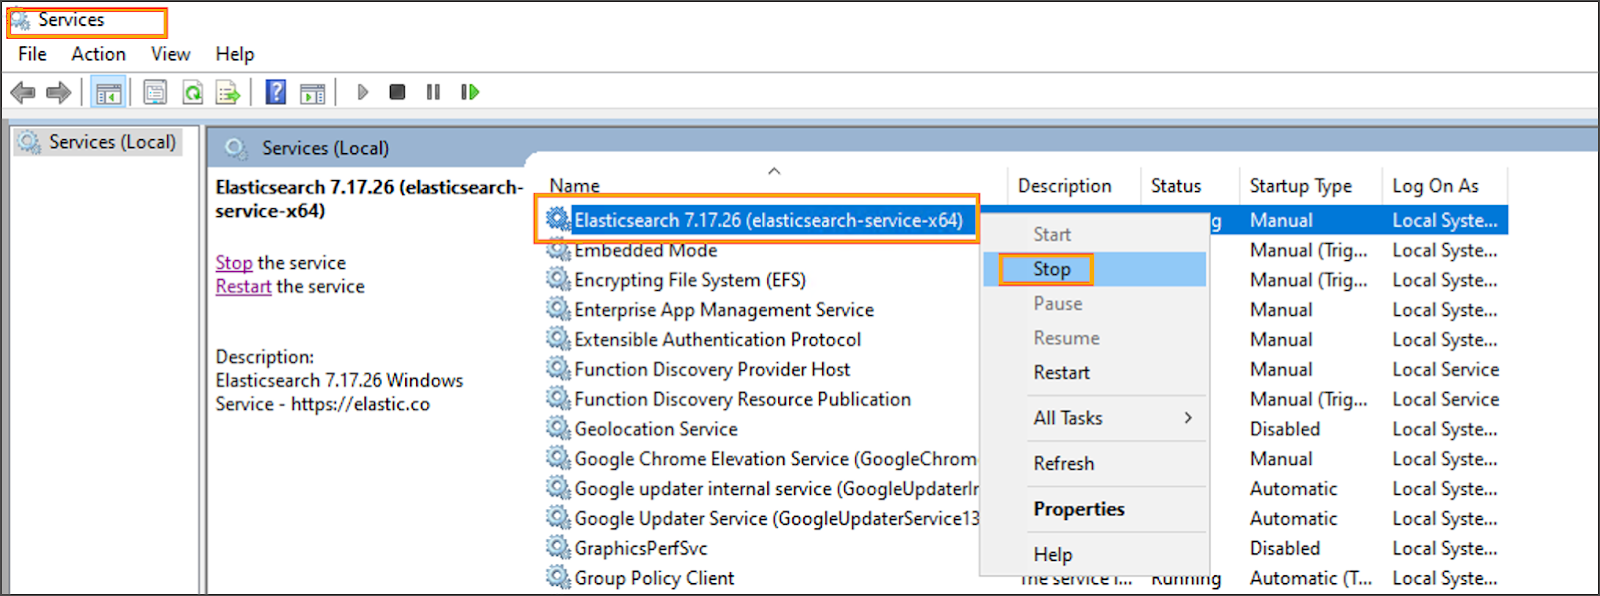The height and width of the screenshot is (596, 1600).
Task: Click the green Refresh toolbar icon
Action: (192, 93)
